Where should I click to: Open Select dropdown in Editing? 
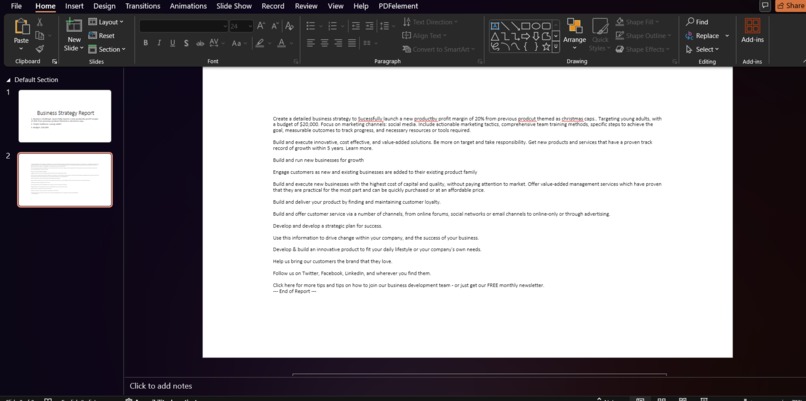pos(702,49)
